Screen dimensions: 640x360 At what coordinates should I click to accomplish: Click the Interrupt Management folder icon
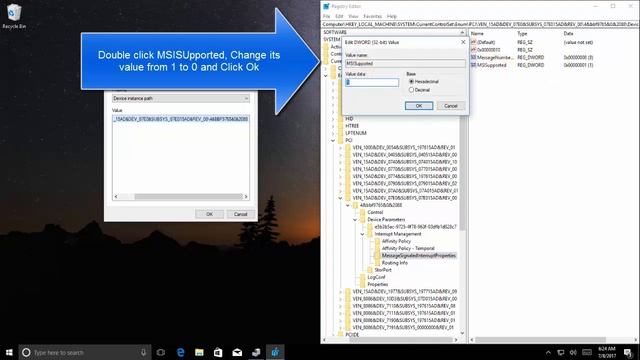pyautogui.click(x=370, y=234)
